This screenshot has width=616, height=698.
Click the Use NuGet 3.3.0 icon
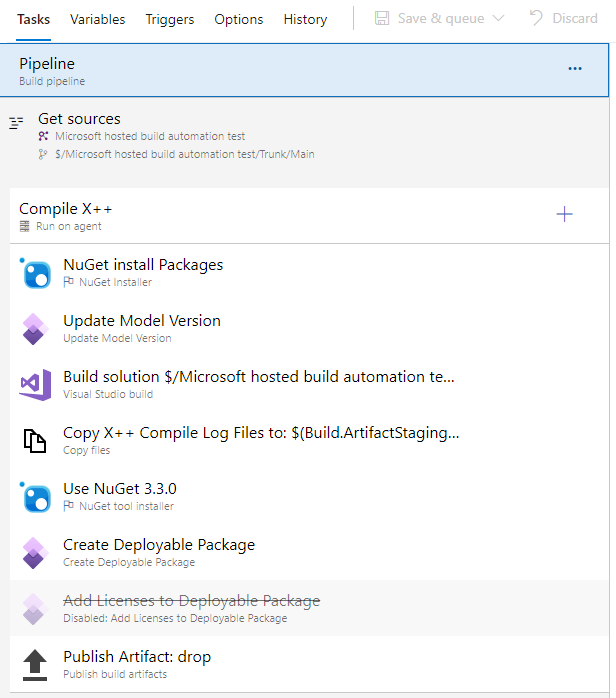click(36, 498)
